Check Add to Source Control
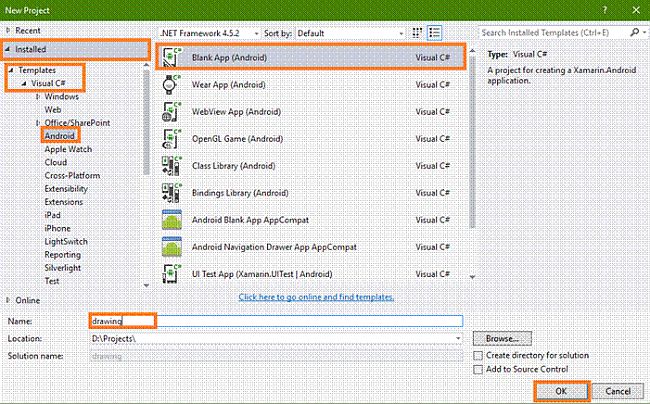This screenshot has height=404, width=650. point(478,369)
